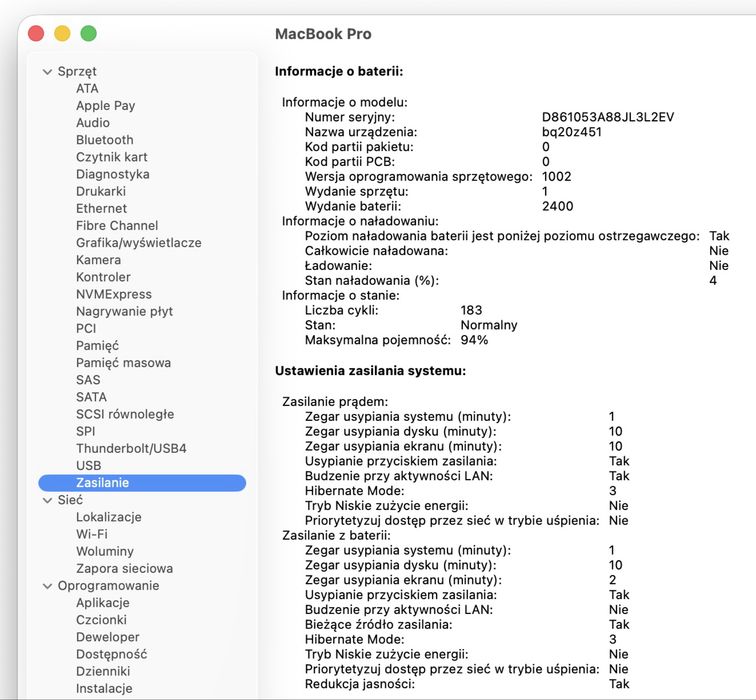
Task: Click Zasilanie z baterii label
Action: (x=336, y=536)
